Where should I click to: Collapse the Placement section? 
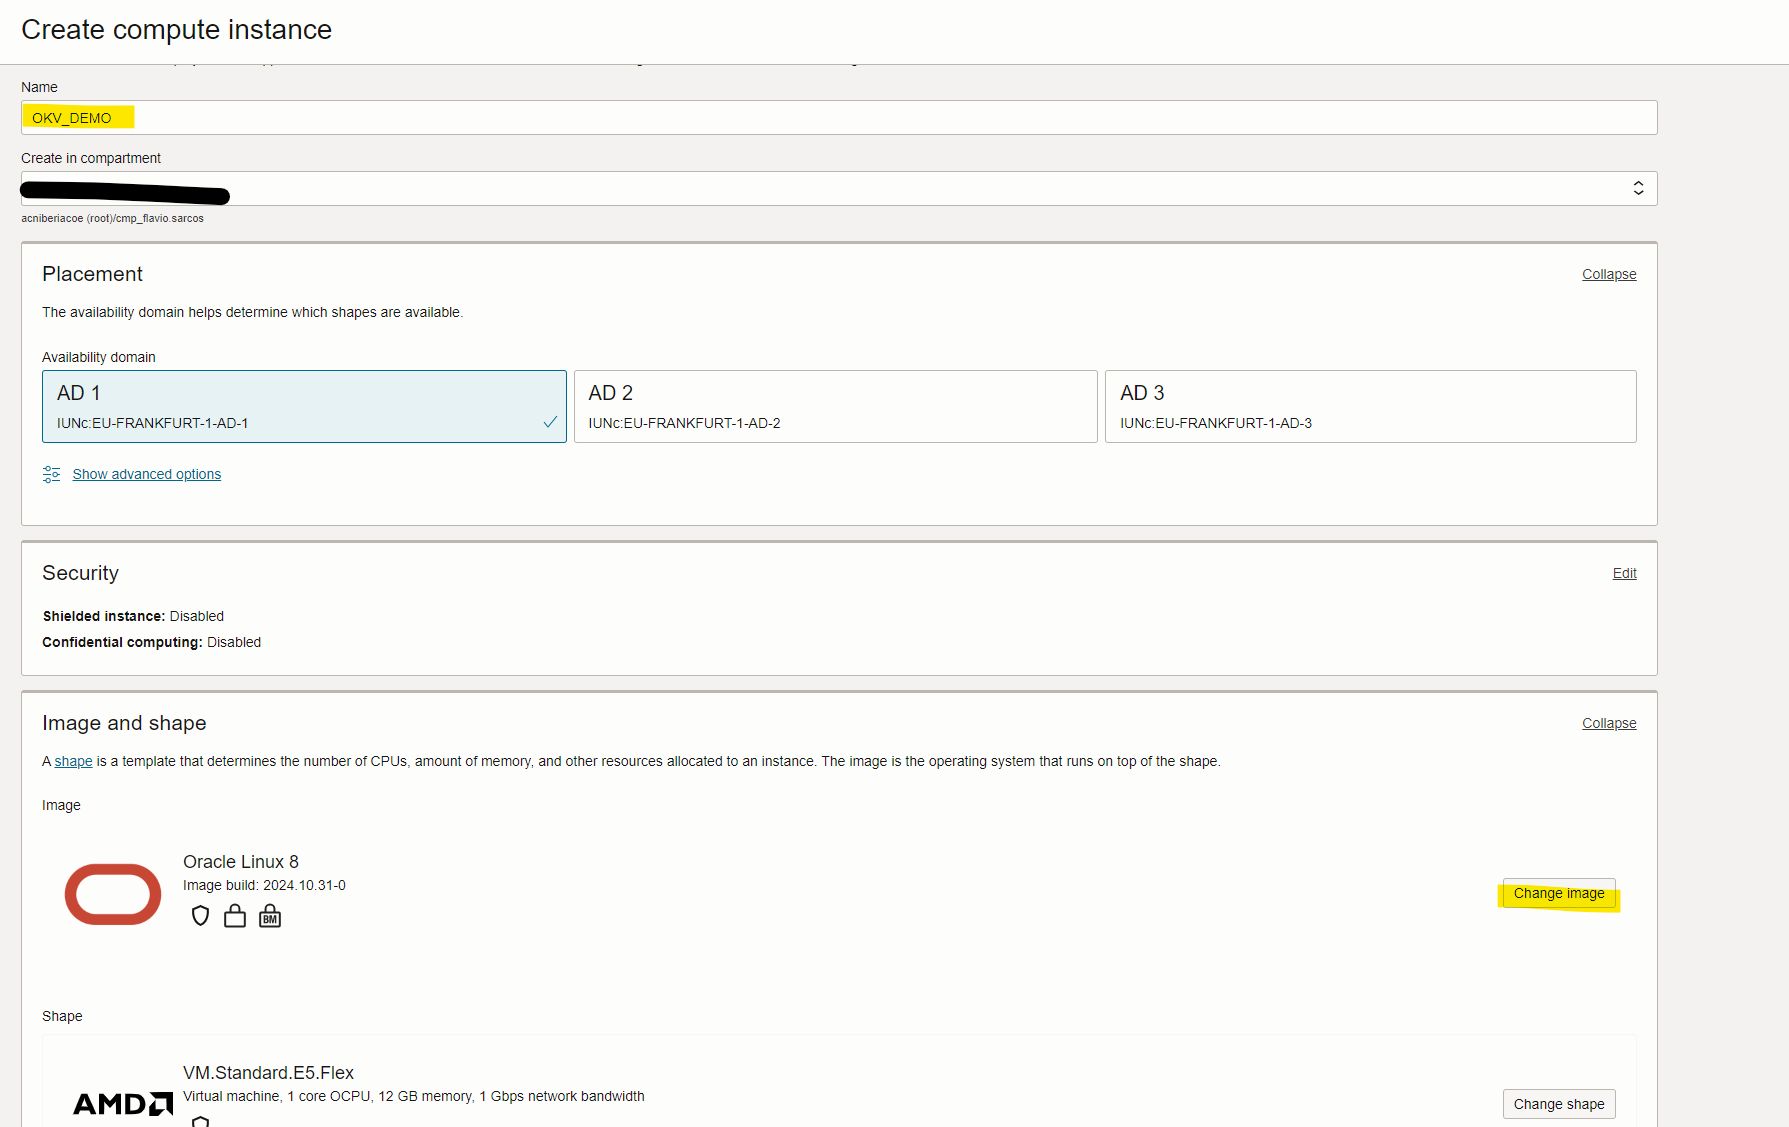(x=1608, y=274)
